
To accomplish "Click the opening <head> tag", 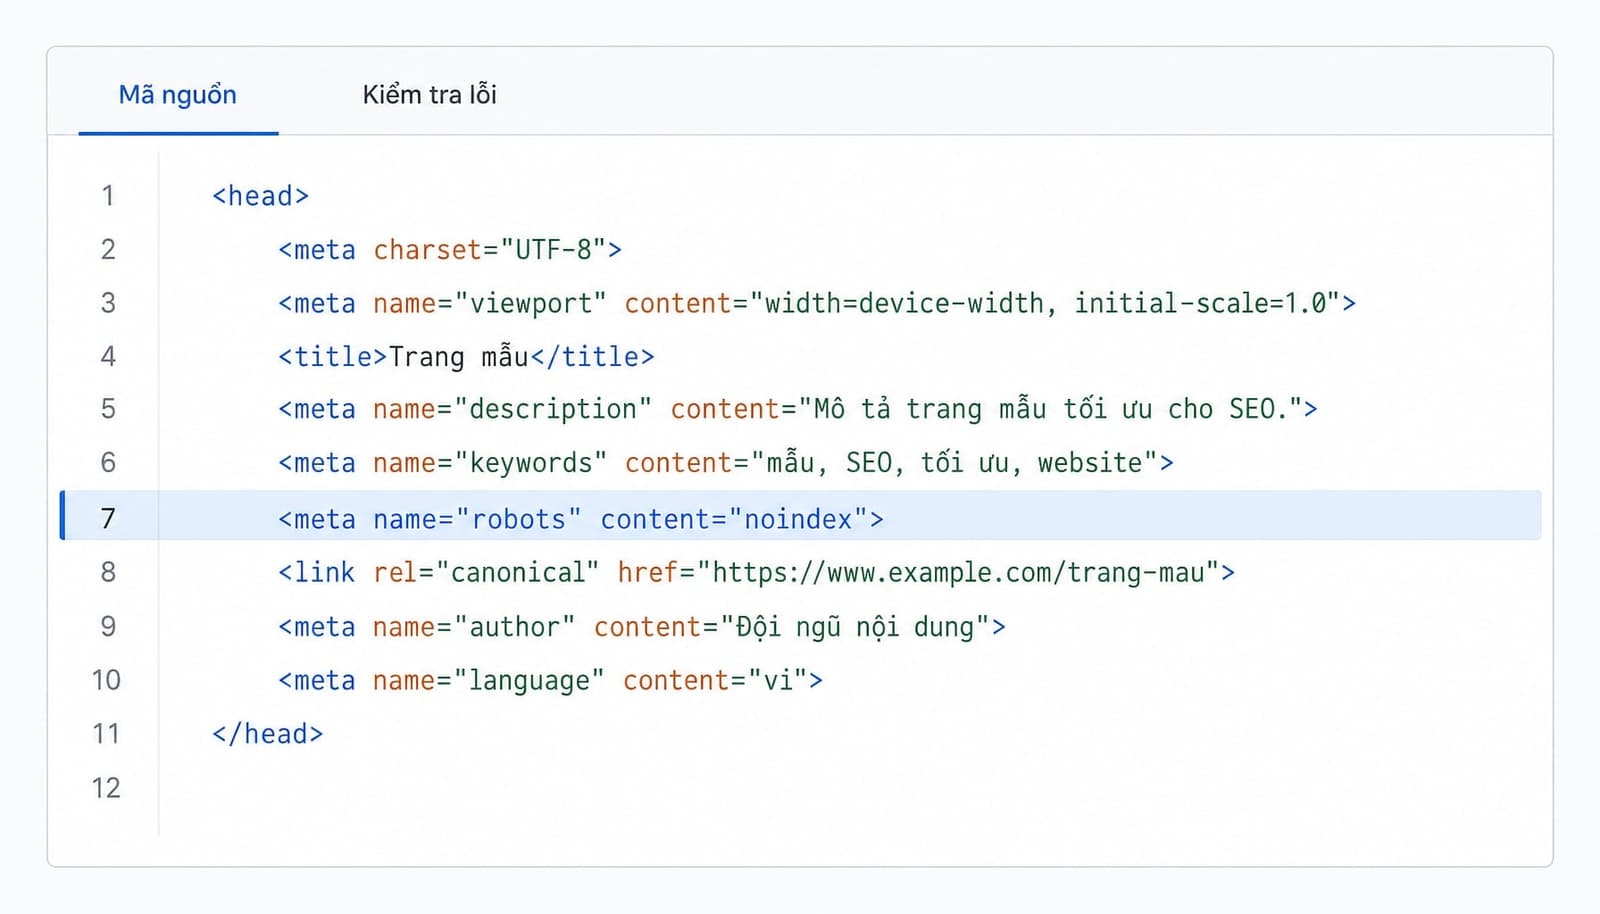I will (260, 196).
